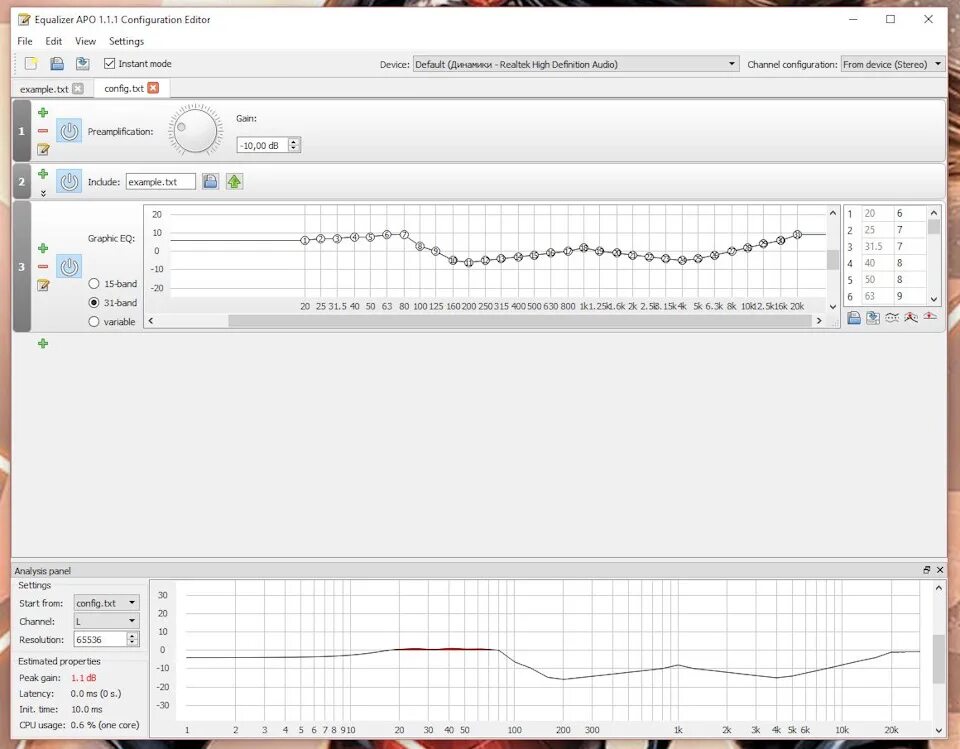Toggle power for the Include filter
The width and height of the screenshot is (960, 749).
point(69,181)
